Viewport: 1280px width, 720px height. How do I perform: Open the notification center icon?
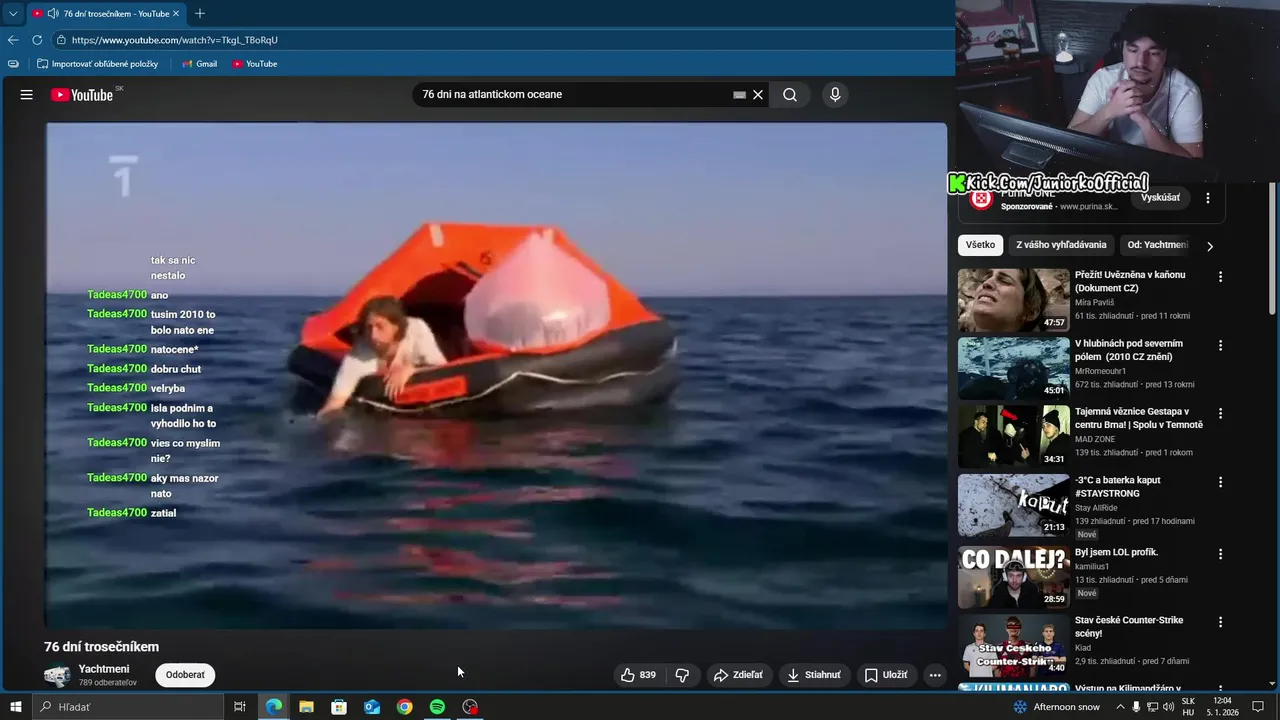pos(1259,707)
